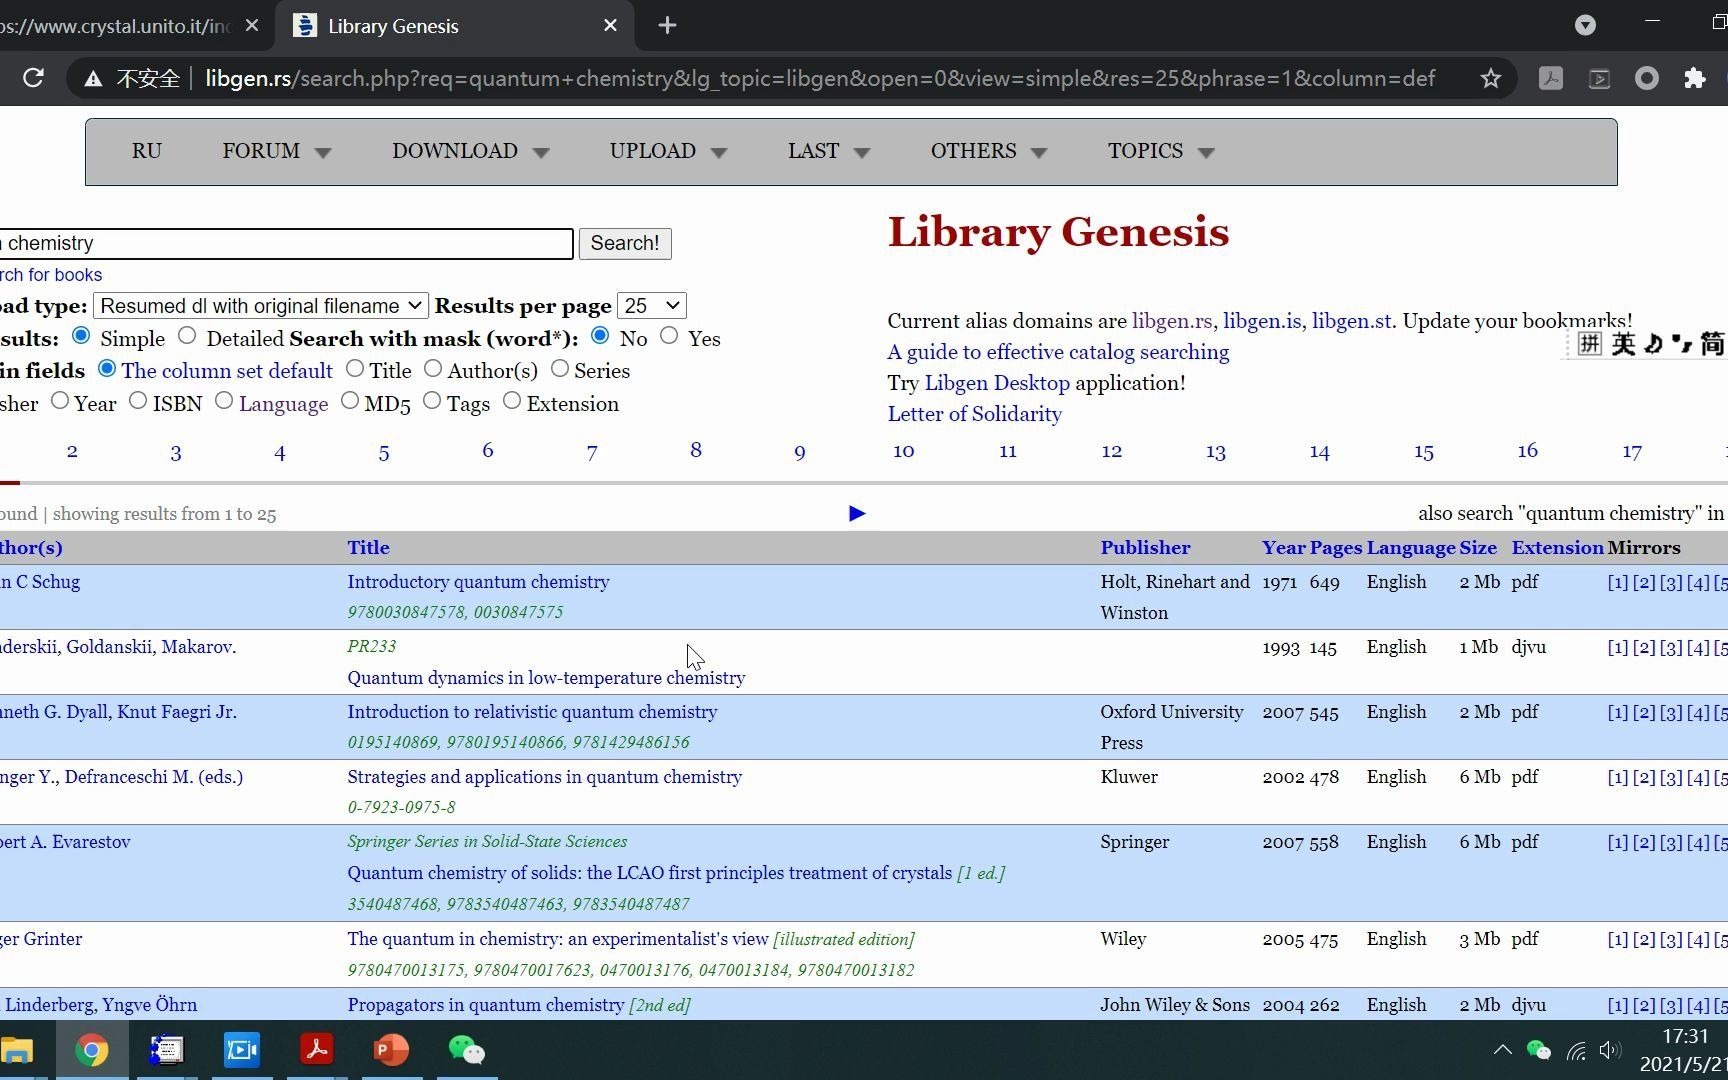This screenshot has width=1728, height=1080.
Task: Go to results page 8
Action: [x=696, y=450]
